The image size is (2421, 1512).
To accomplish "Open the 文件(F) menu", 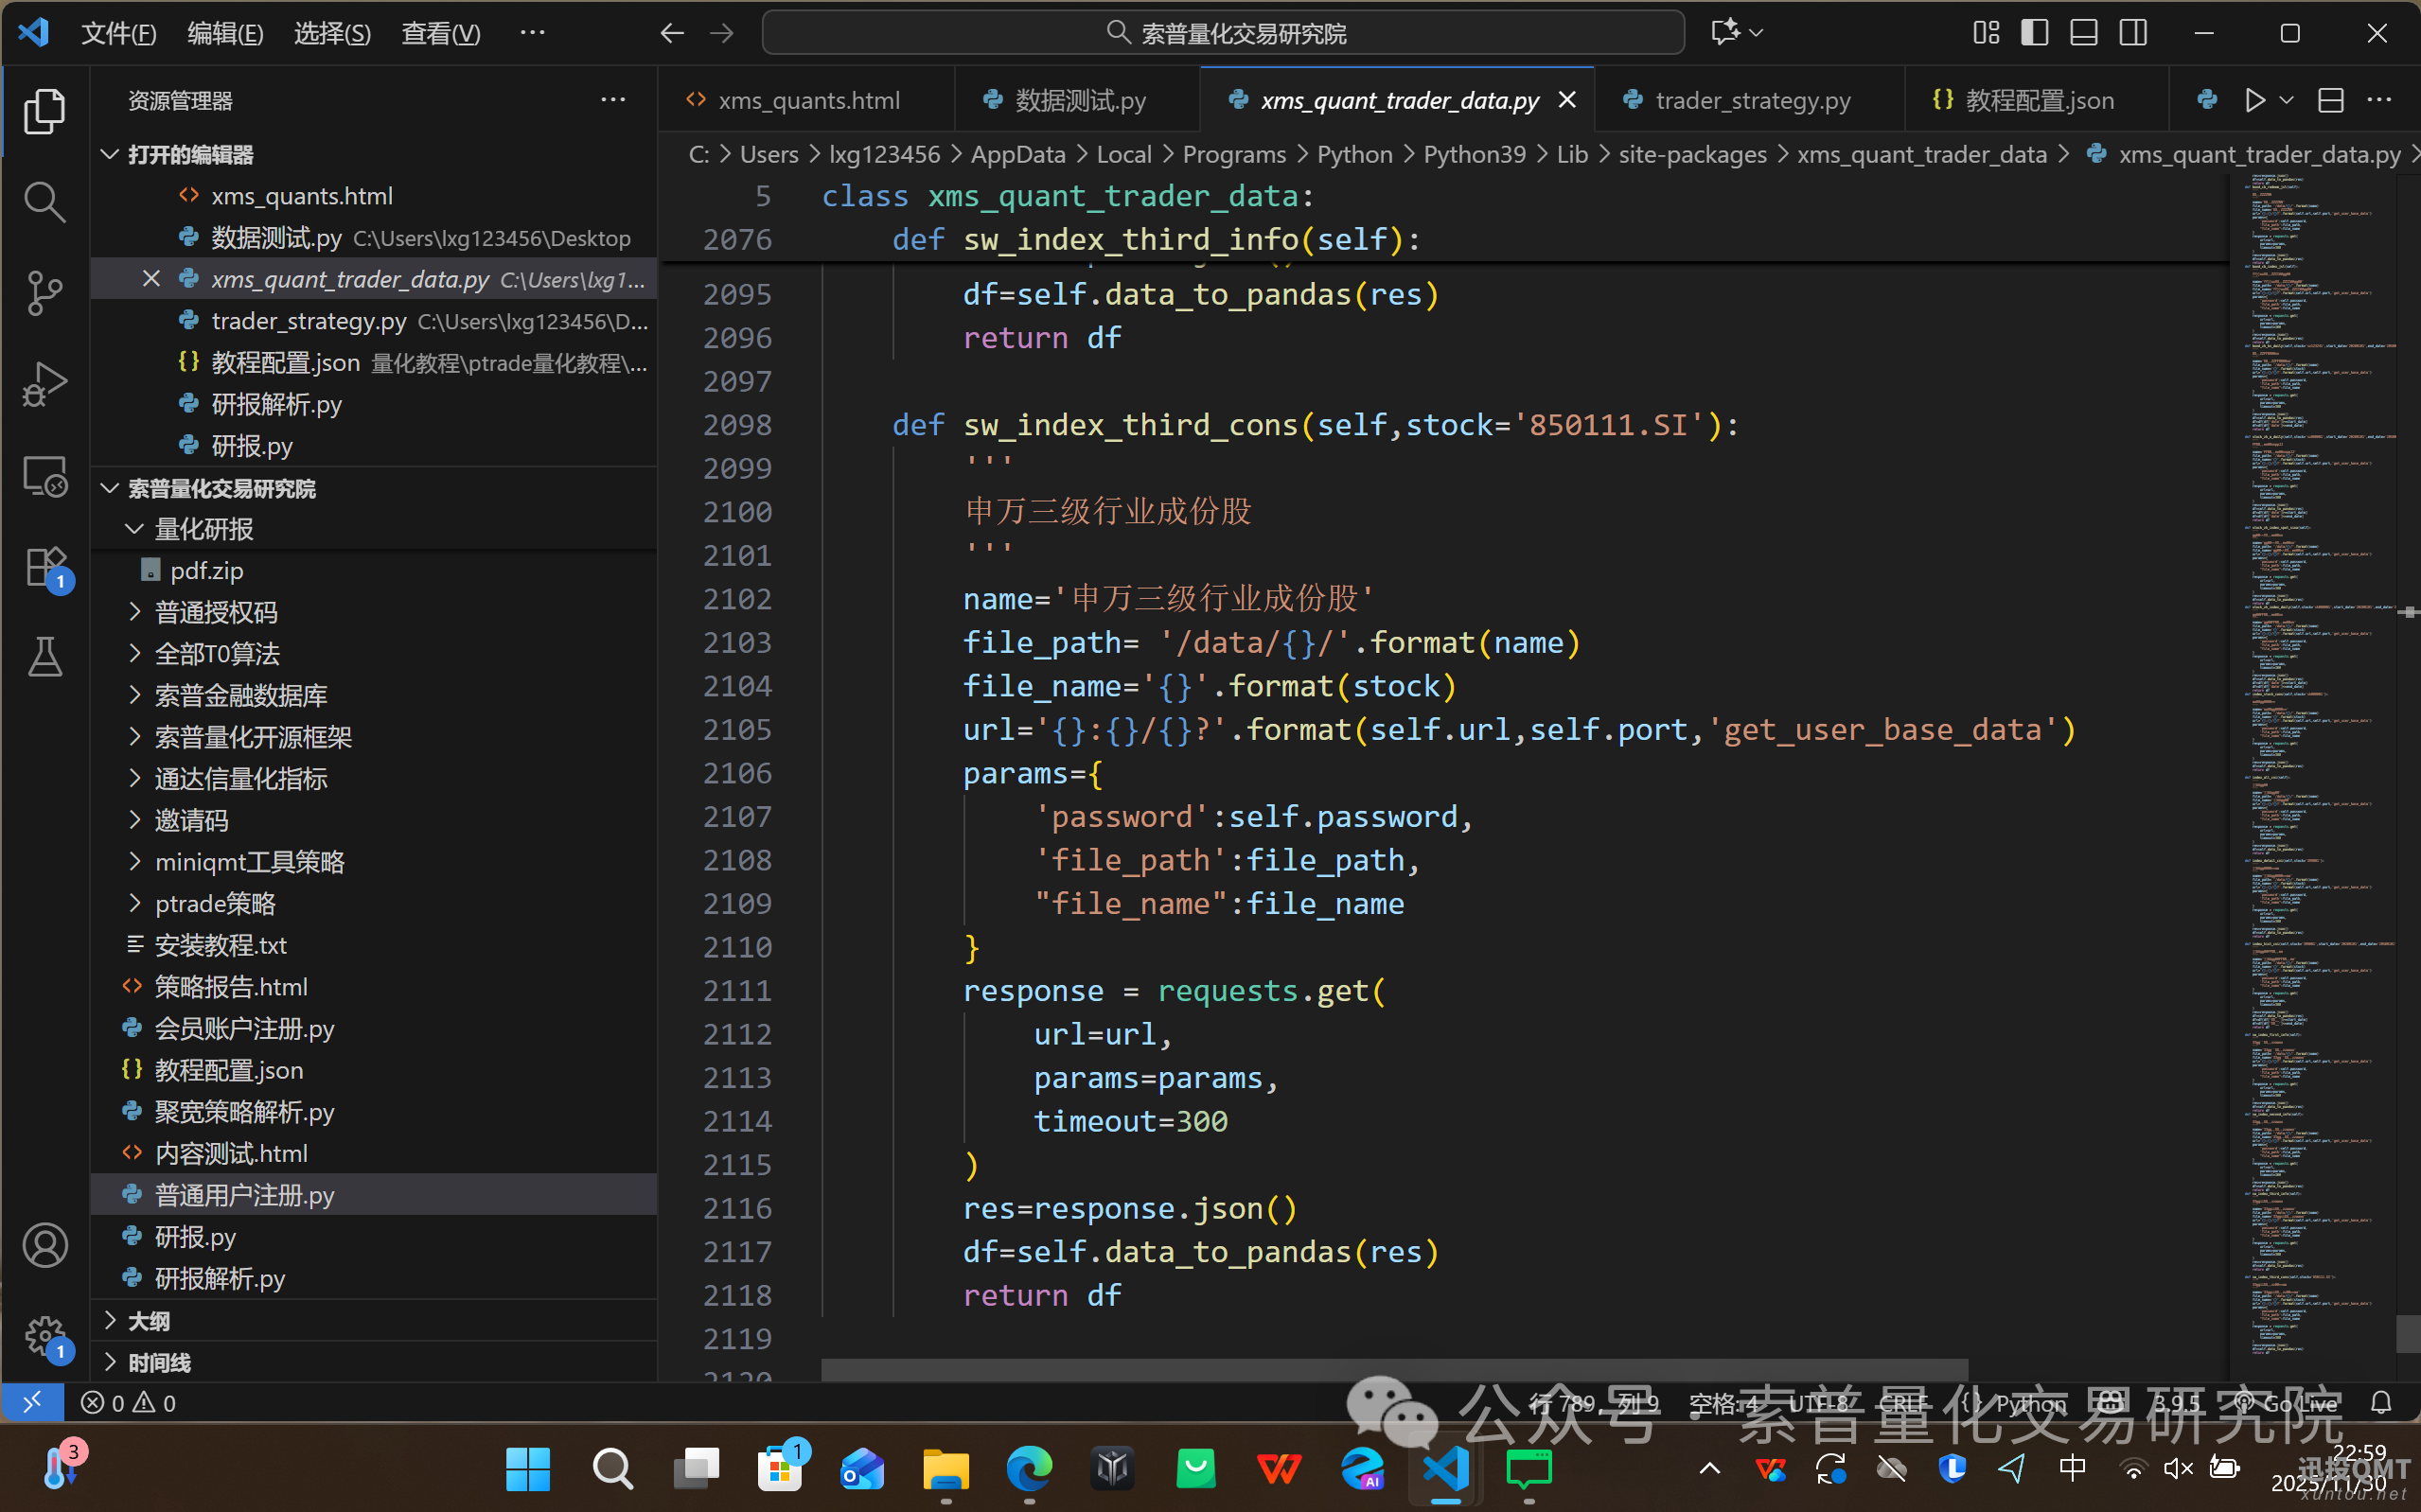I will (x=118, y=33).
